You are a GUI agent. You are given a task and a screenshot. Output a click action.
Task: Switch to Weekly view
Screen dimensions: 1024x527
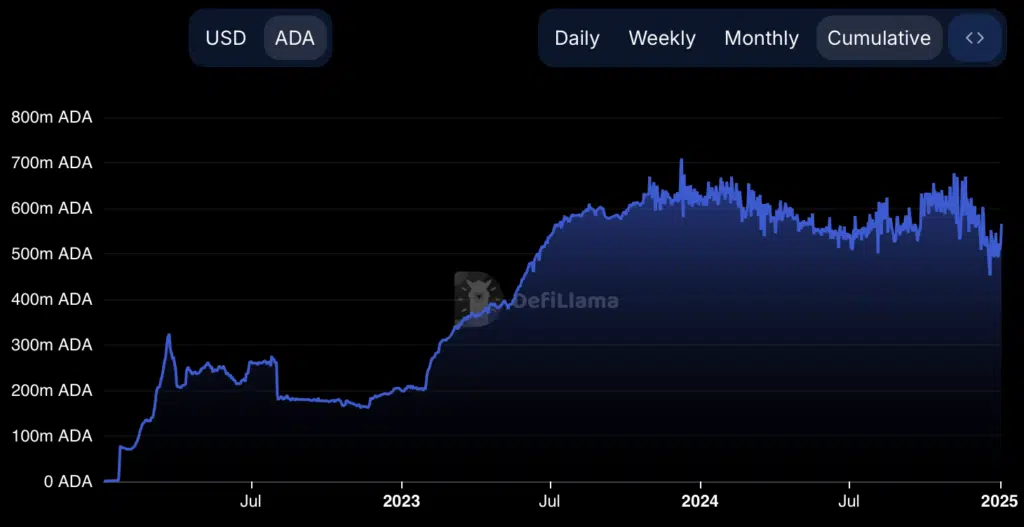click(x=662, y=38)
